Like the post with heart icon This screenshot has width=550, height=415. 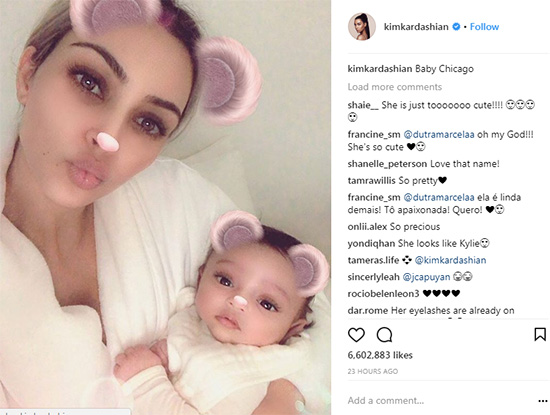pos(356,335)
